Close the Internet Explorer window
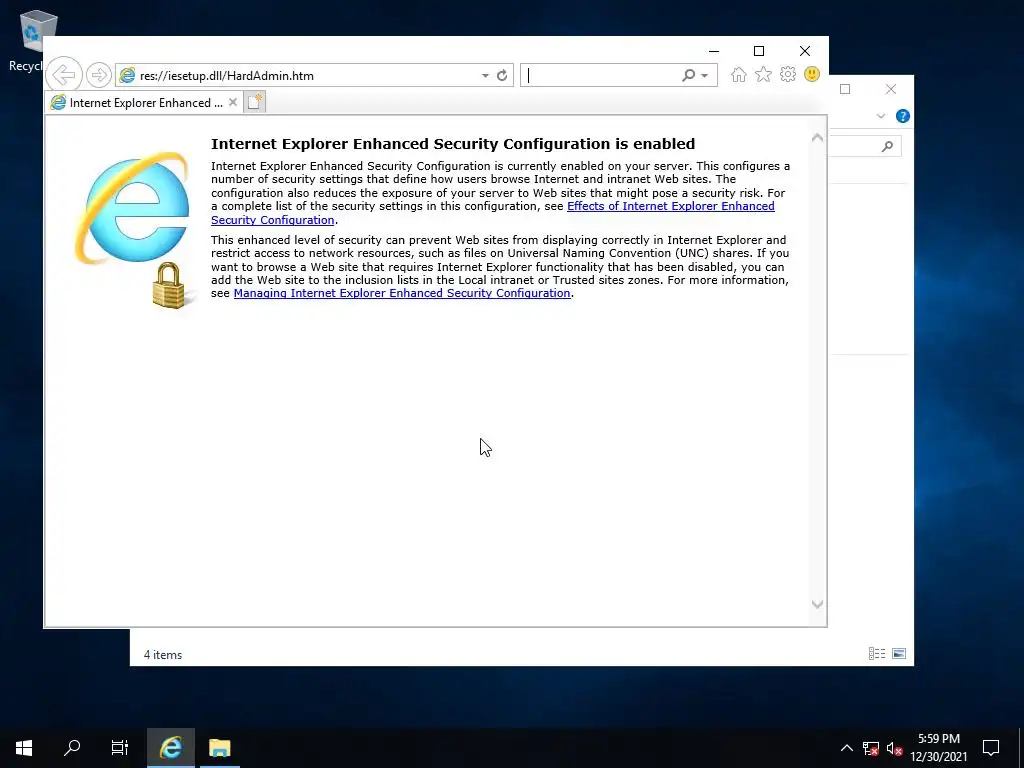This screenshot has width=1024, height=768. (x=805, y=51)
